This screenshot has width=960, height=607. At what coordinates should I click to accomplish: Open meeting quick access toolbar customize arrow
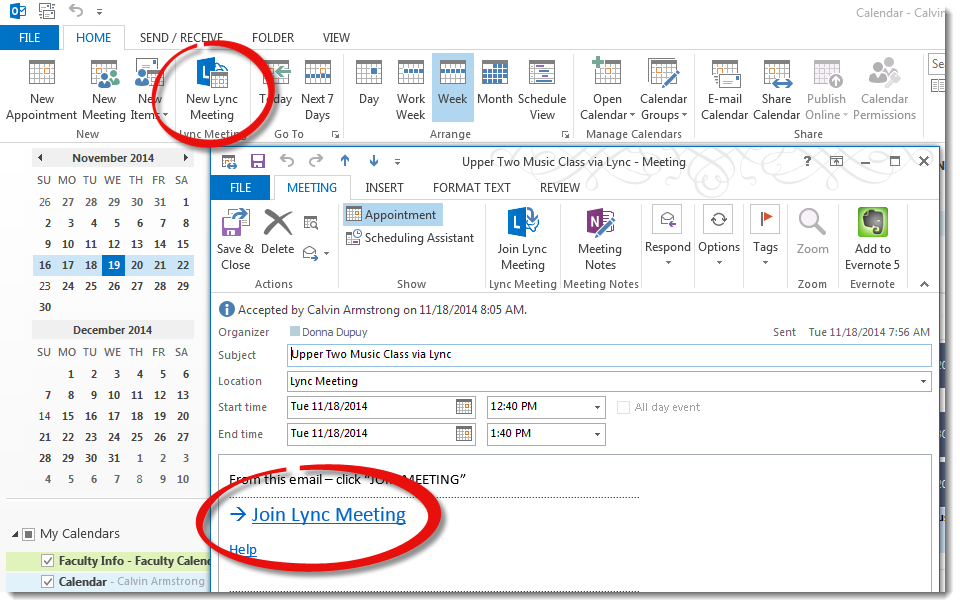tap(397, 162)
